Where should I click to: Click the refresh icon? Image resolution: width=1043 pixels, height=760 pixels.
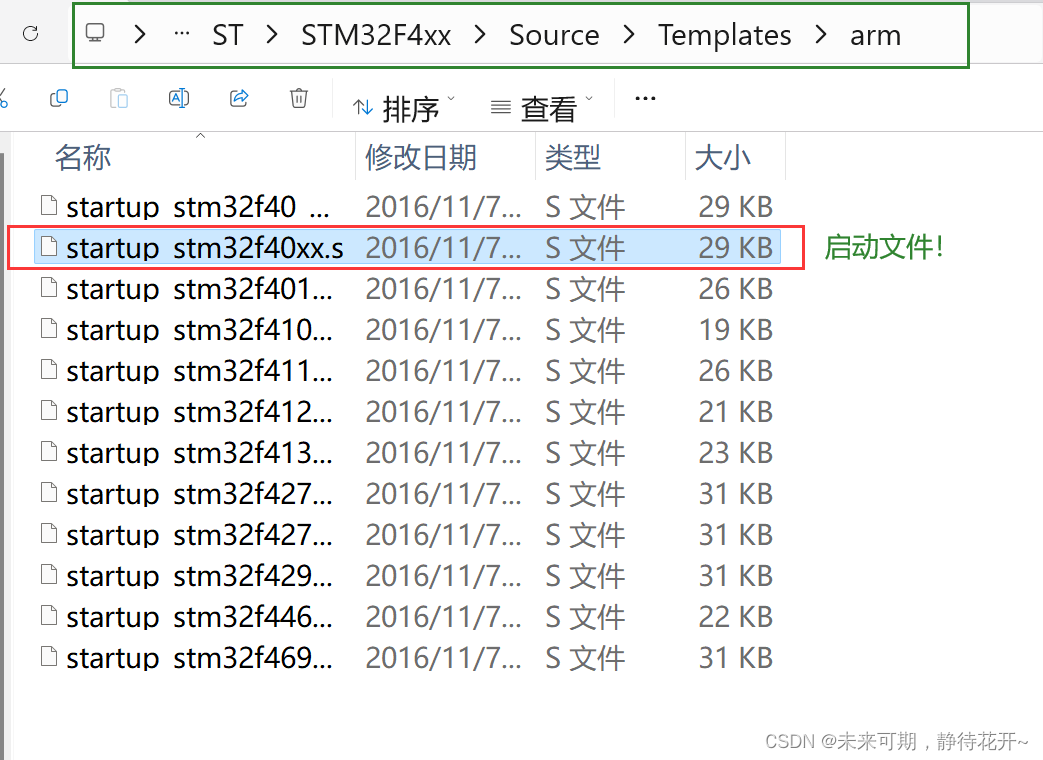point(31,33)
